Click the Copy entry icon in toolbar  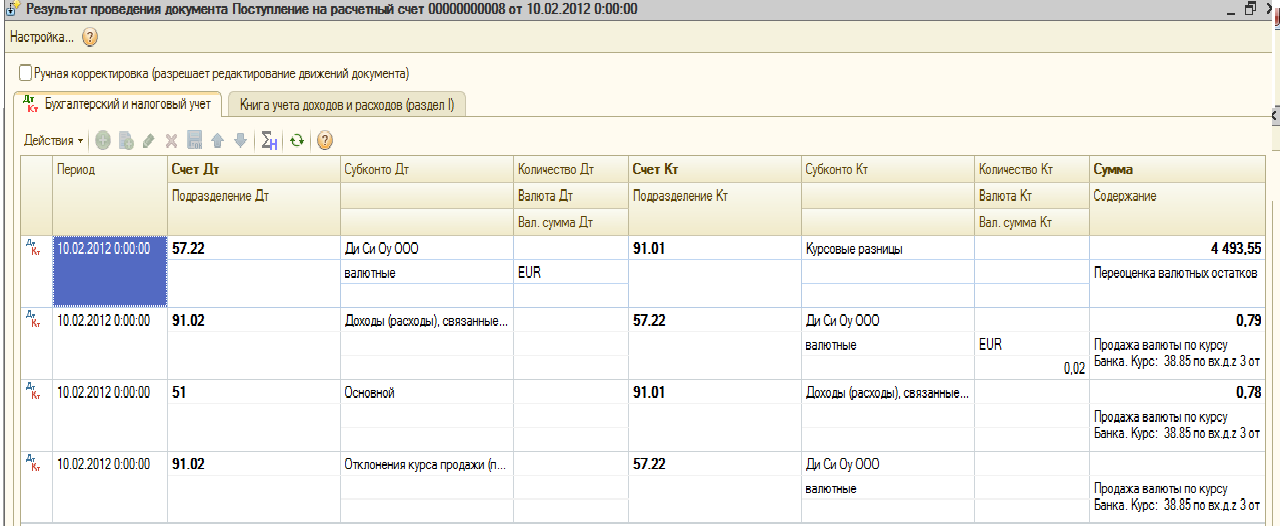(126, 141)
